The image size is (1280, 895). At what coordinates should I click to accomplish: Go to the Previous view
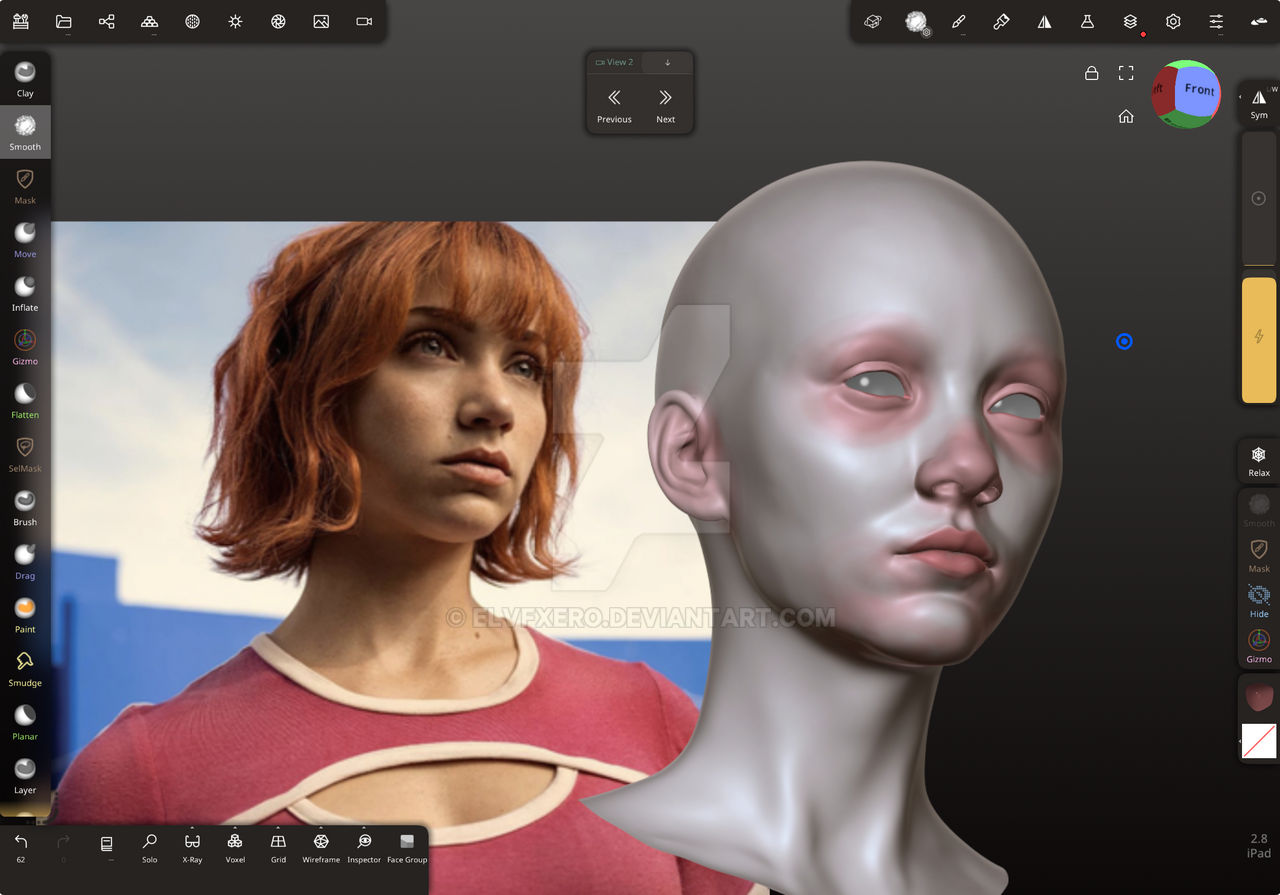[614, 104]
